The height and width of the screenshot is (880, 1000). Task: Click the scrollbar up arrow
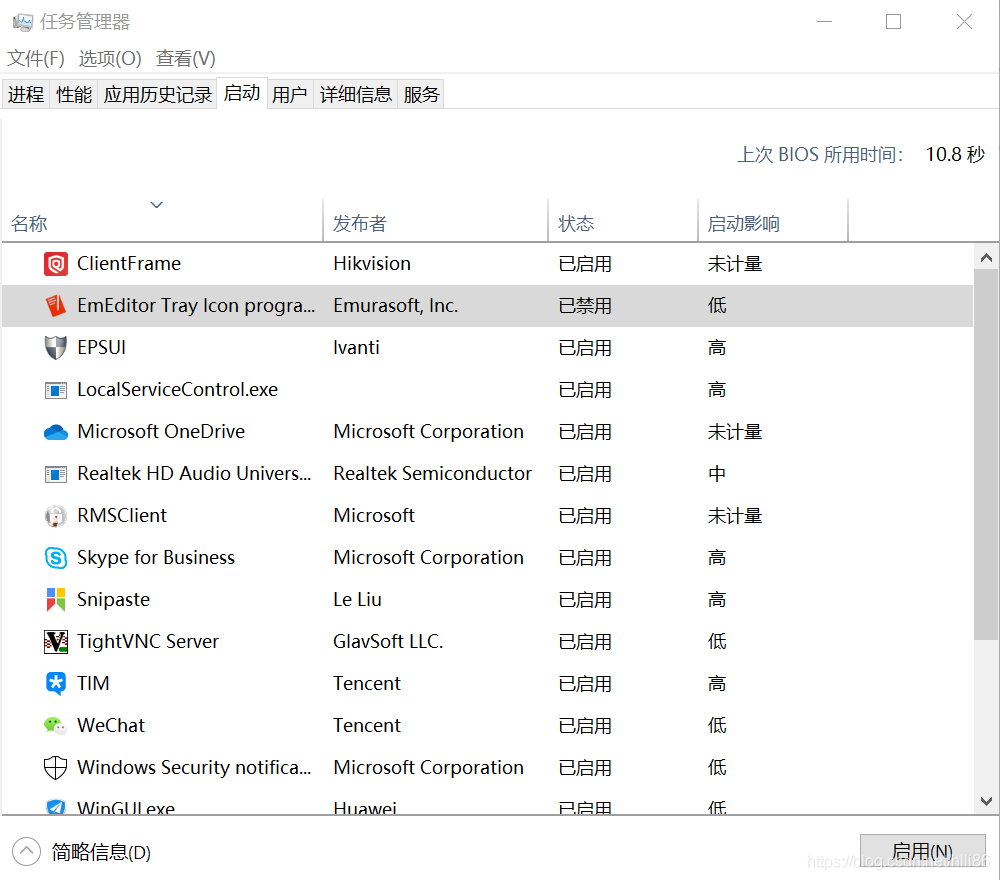click(x=986, y=258)
